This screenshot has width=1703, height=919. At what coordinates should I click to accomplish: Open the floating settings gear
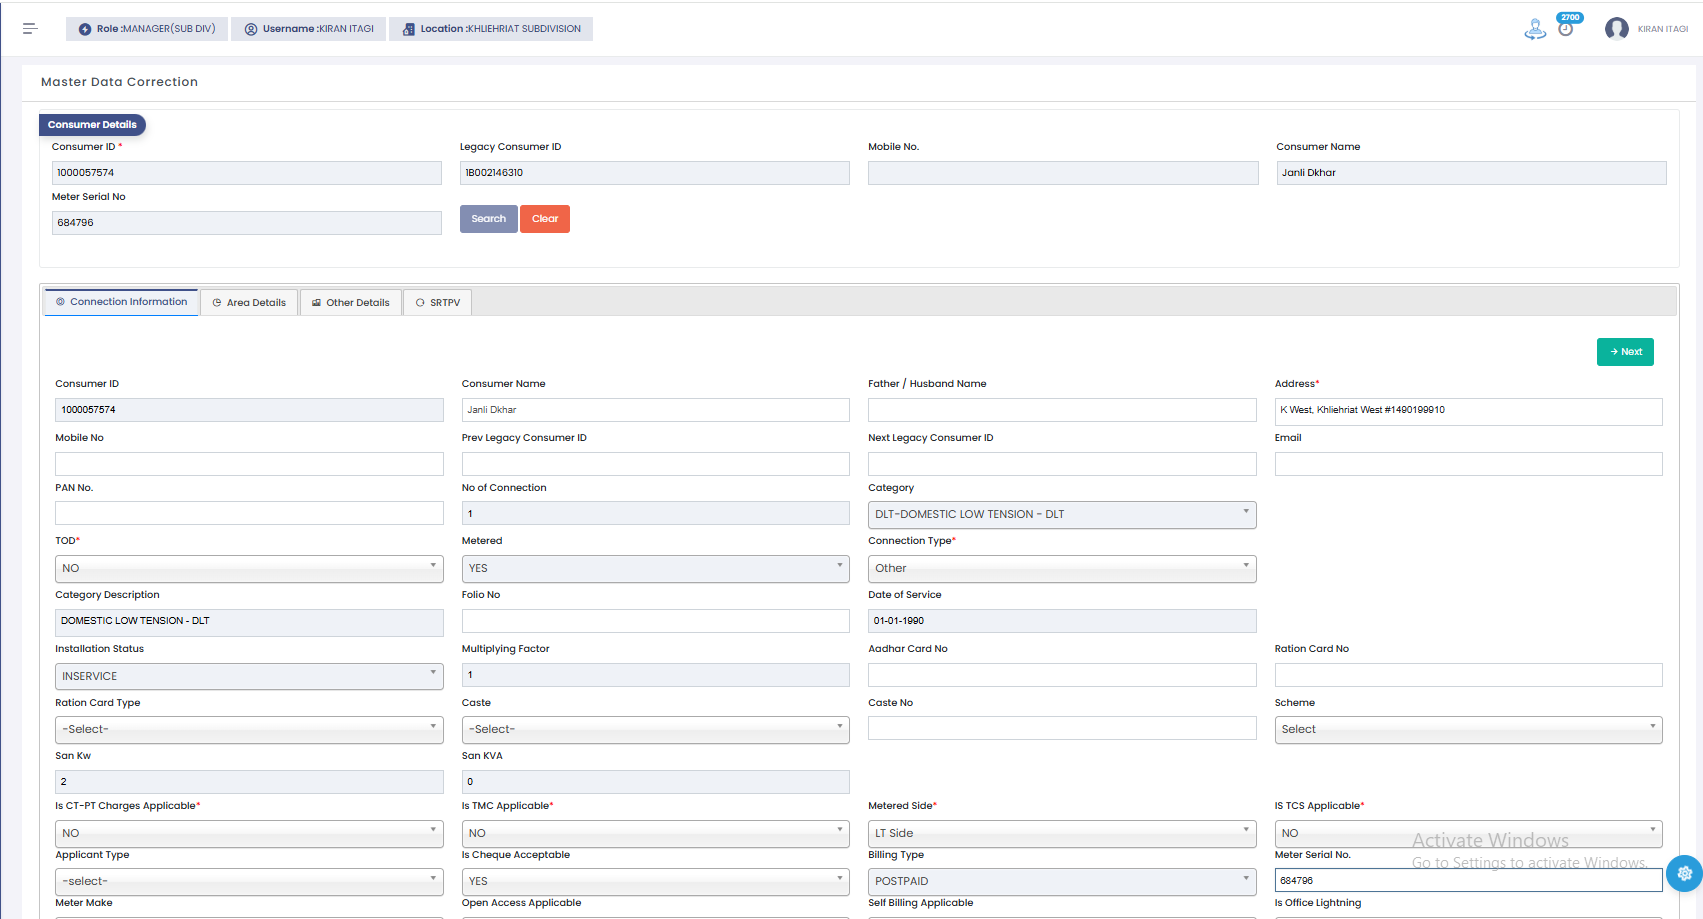pyautogui.click(x=1685, y=873)
